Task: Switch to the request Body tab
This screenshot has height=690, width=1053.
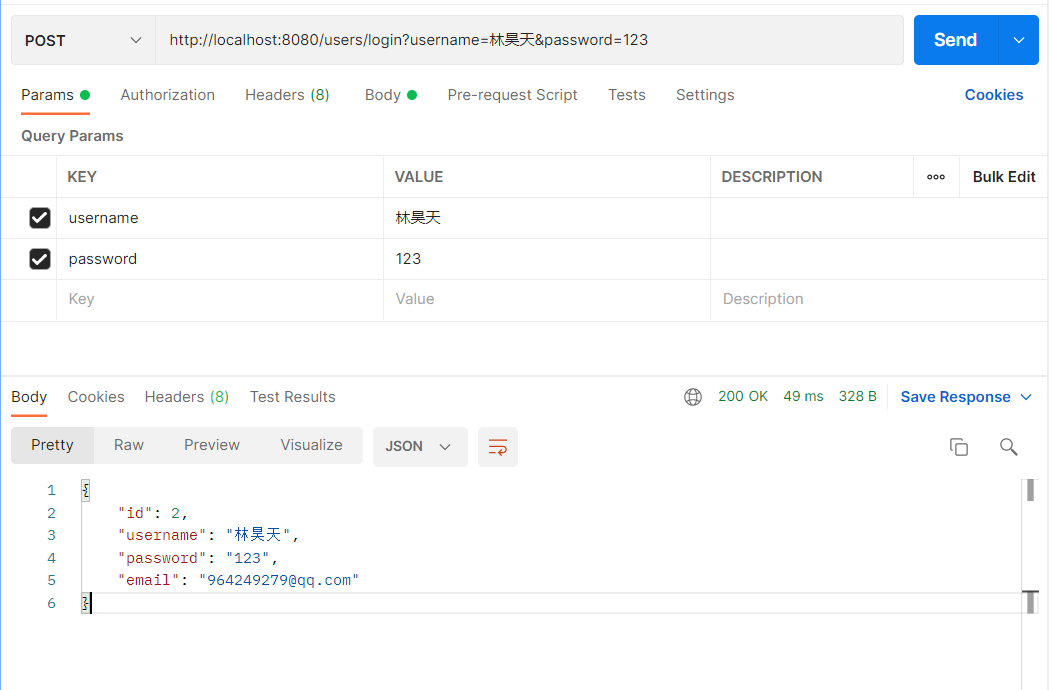Action: [390, 95]
